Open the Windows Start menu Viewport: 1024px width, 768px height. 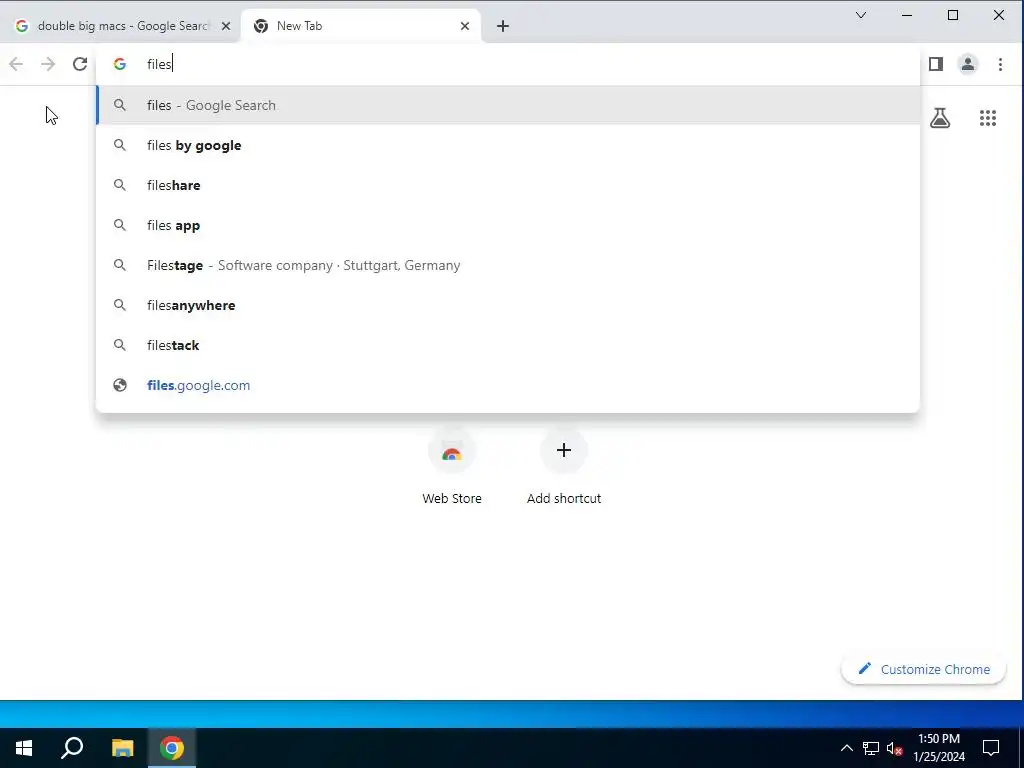click(x=24, y=748)
